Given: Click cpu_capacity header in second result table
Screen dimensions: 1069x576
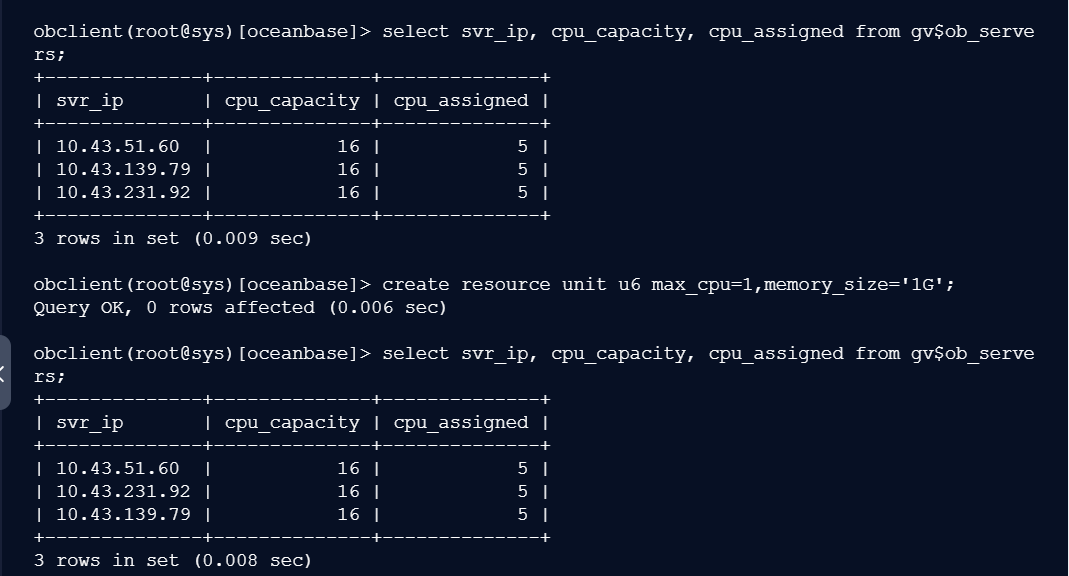Looking at the screenshot, I should (292, 423).
